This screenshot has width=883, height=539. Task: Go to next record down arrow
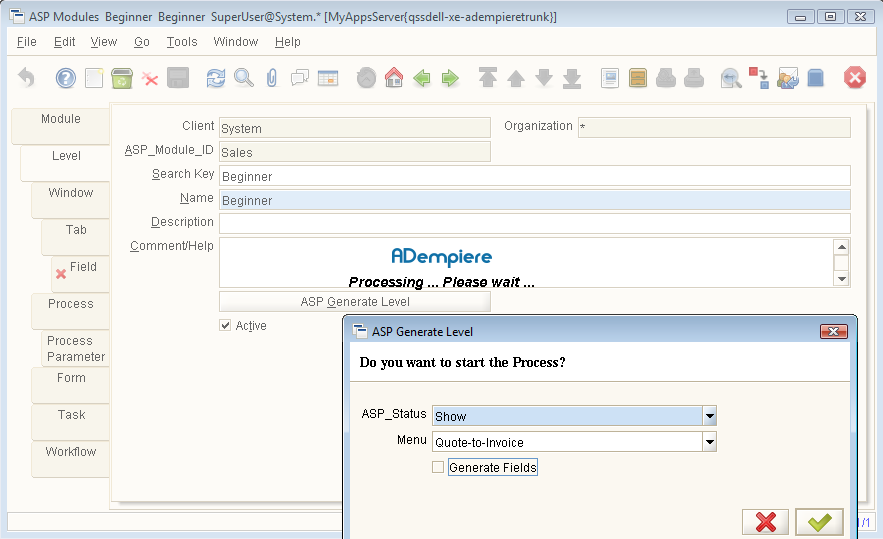click(x=544, y=78)
